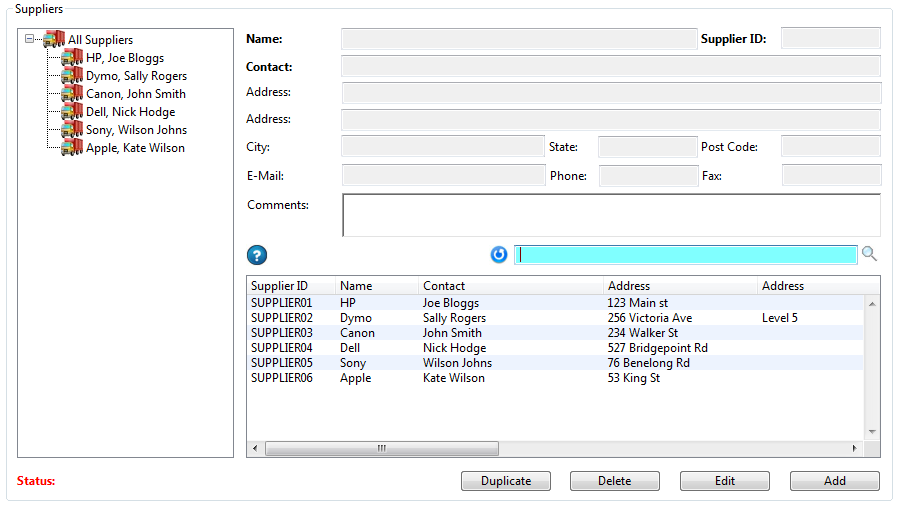This screenshot has height=505, width=897.
Task: Select Dell, Nick Hodge in the tree
Action: tap(130, 112)
